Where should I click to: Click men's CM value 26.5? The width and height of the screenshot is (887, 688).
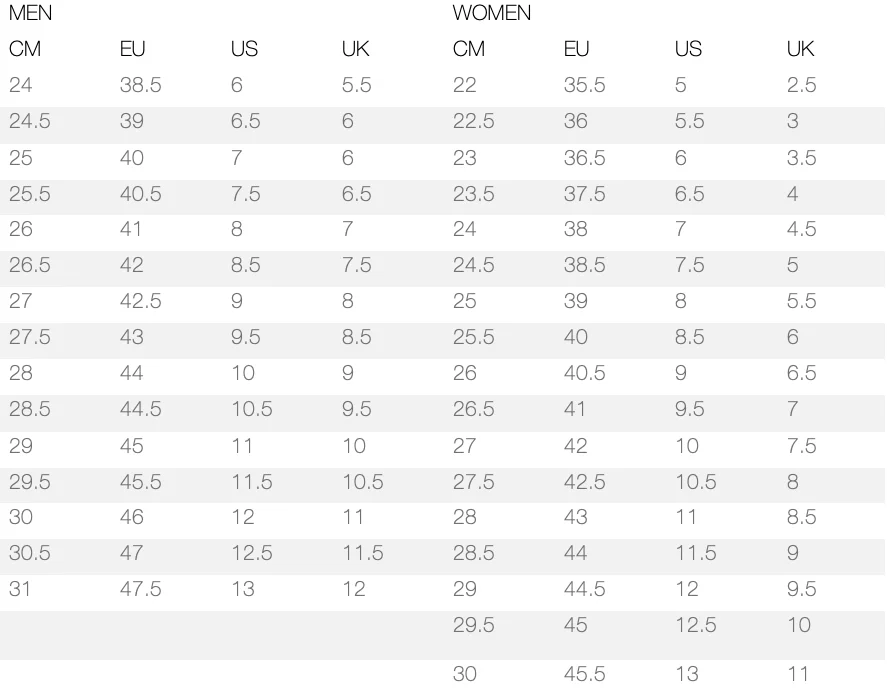point(30,265)
